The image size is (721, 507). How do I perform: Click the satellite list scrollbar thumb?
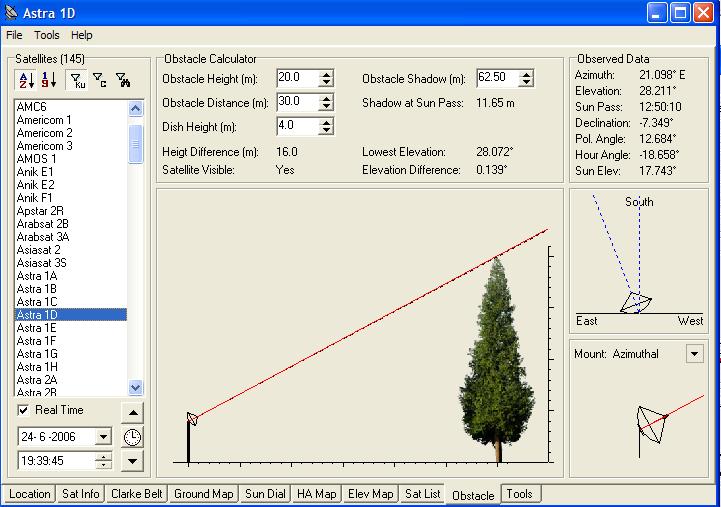[x=136, y=144]
